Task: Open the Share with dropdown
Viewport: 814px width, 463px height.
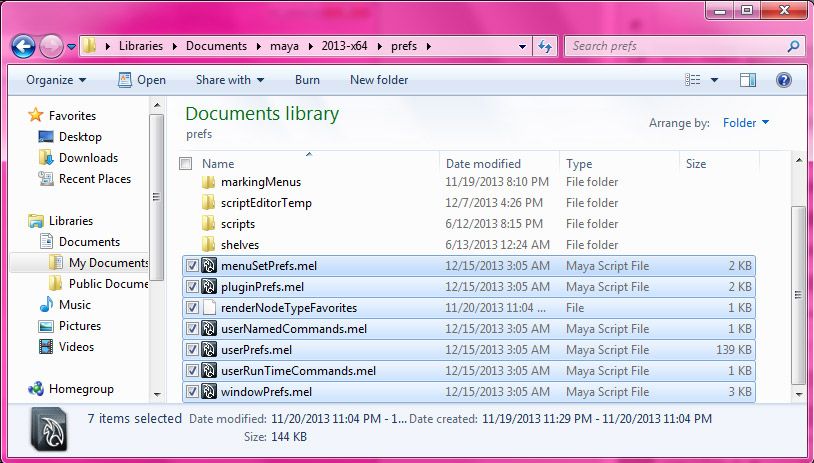Action: pos(230,80)
